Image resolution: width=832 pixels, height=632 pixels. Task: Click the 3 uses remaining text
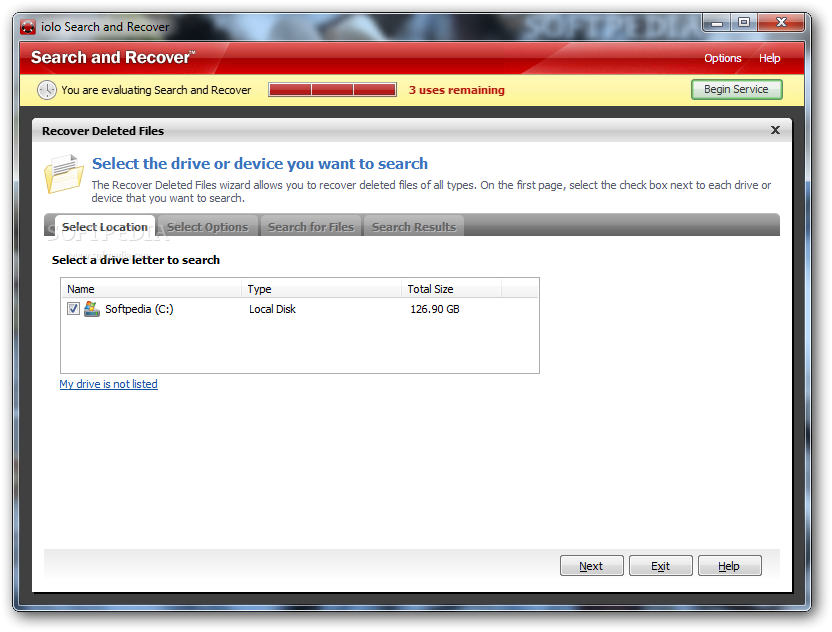point(456,90)
